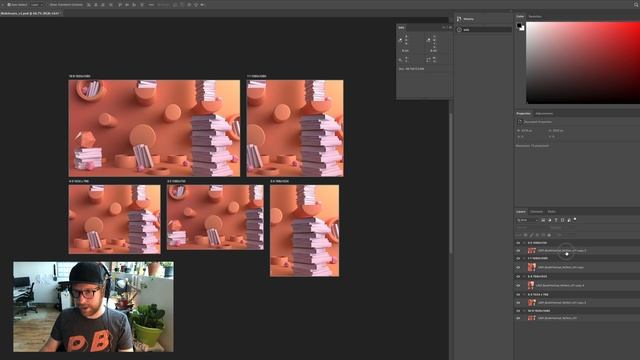Click the 4:3 1024 x 768 artboard label on canvas

79,181
